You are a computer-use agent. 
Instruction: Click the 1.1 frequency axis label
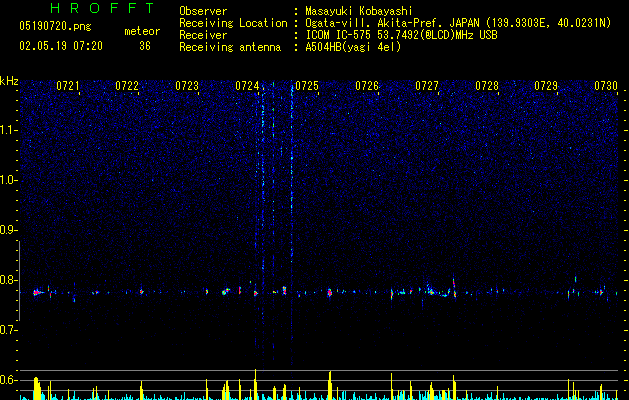coord(8,130)
